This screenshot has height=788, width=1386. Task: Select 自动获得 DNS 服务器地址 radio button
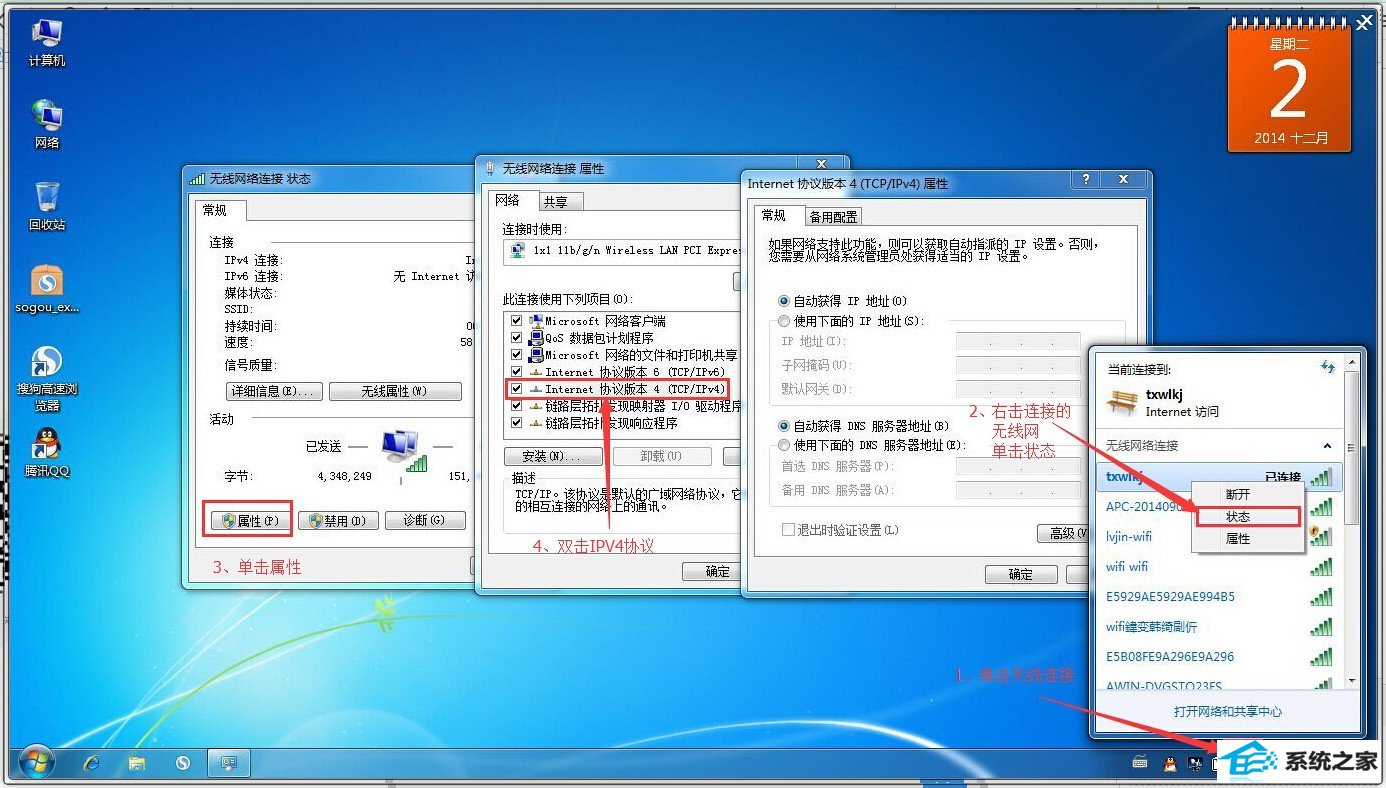(784, 426)
